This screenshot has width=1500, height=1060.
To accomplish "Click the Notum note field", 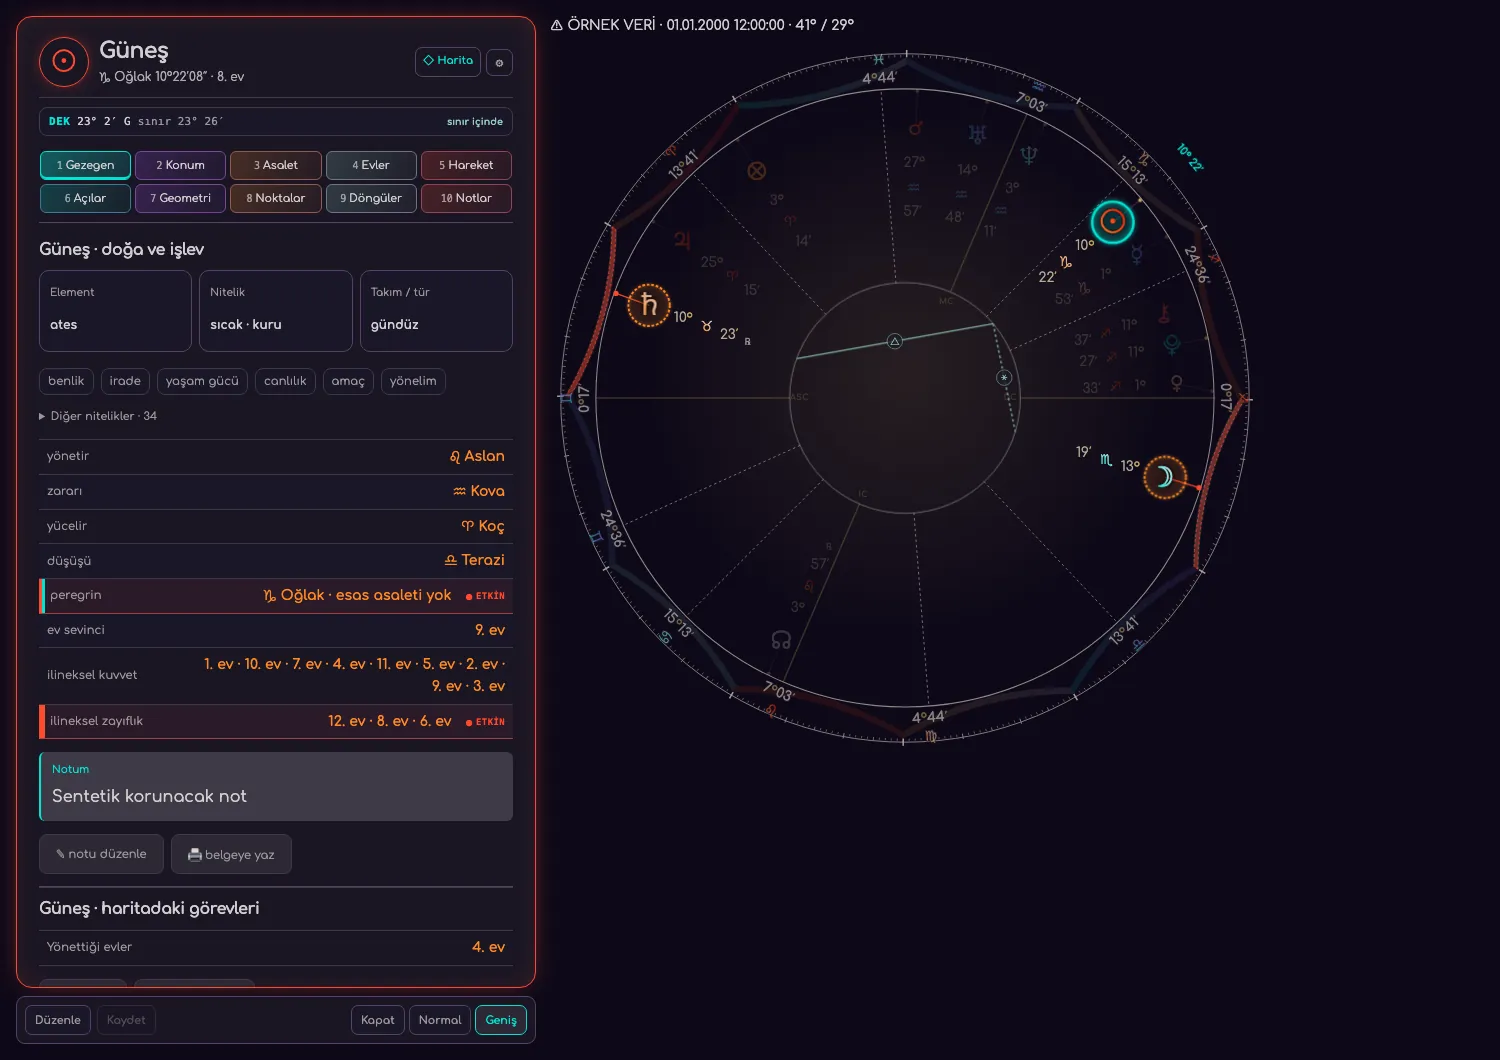I will point(276,786).
